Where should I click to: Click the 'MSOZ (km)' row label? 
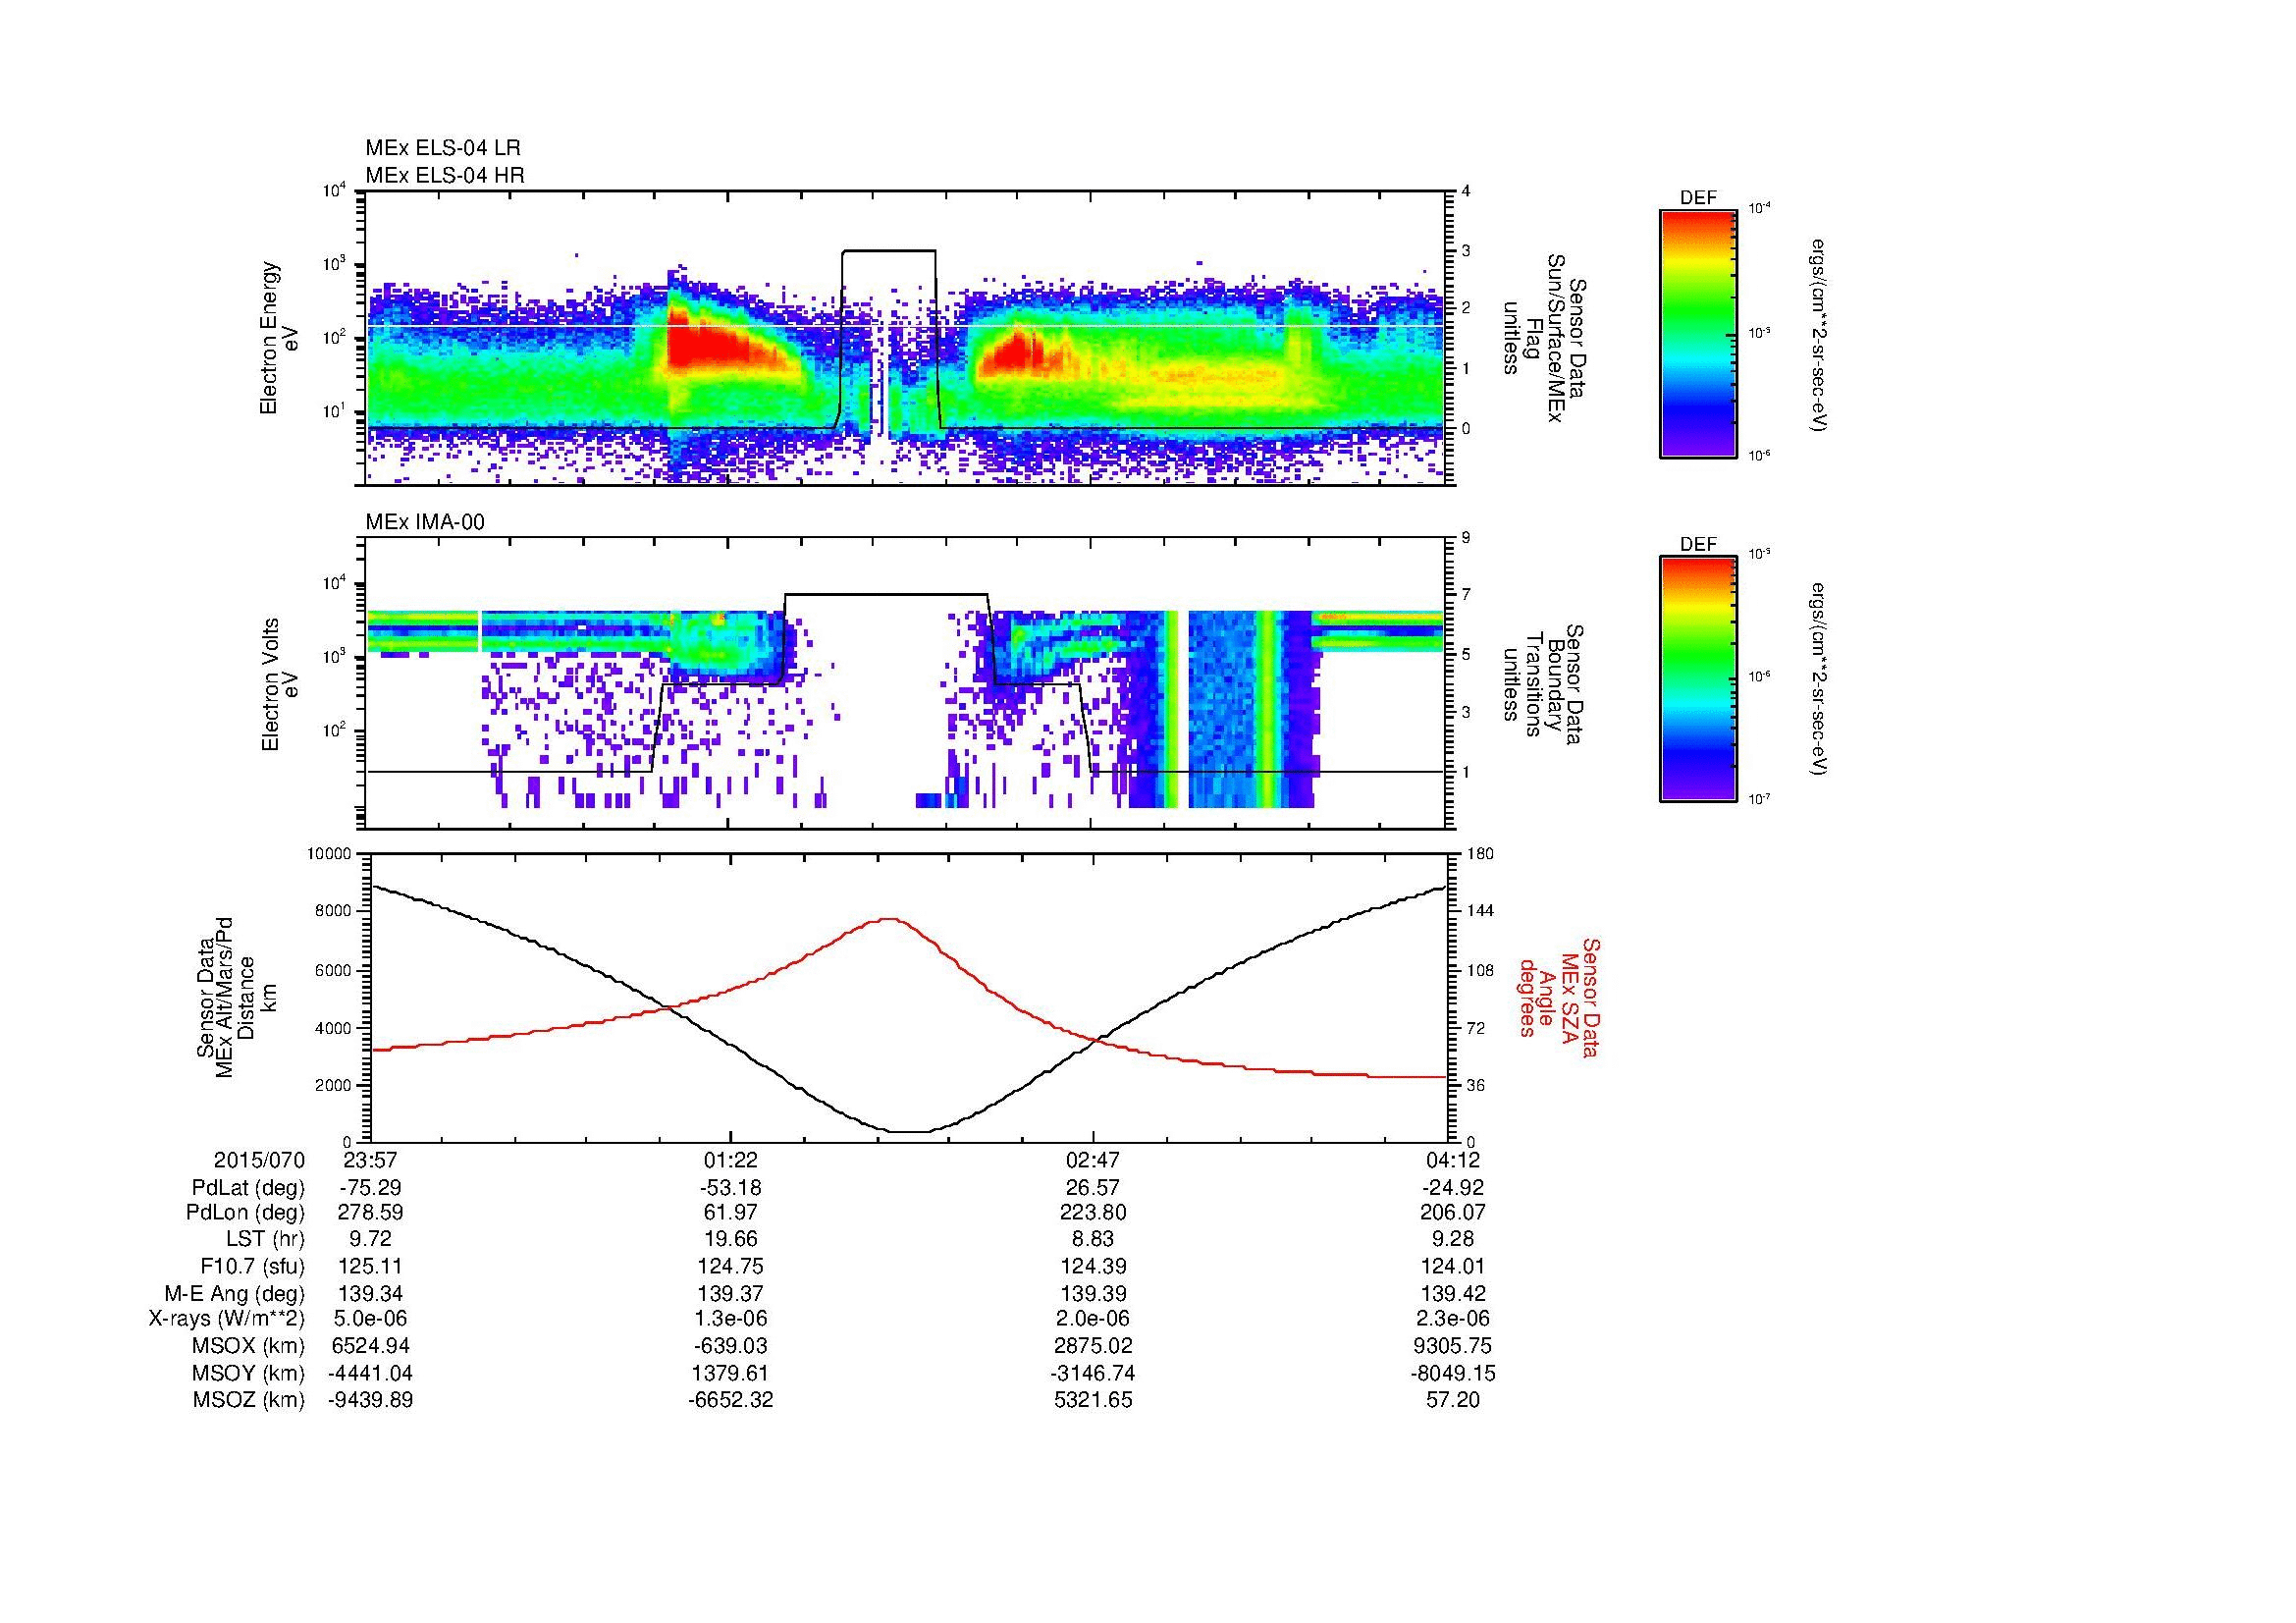[248, 1400]
